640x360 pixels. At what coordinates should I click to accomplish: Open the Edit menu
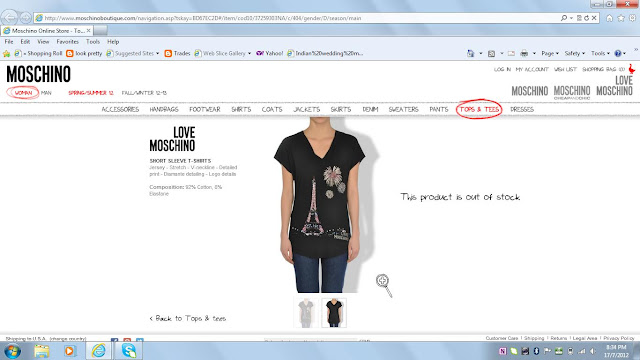(x=25, y=42)
